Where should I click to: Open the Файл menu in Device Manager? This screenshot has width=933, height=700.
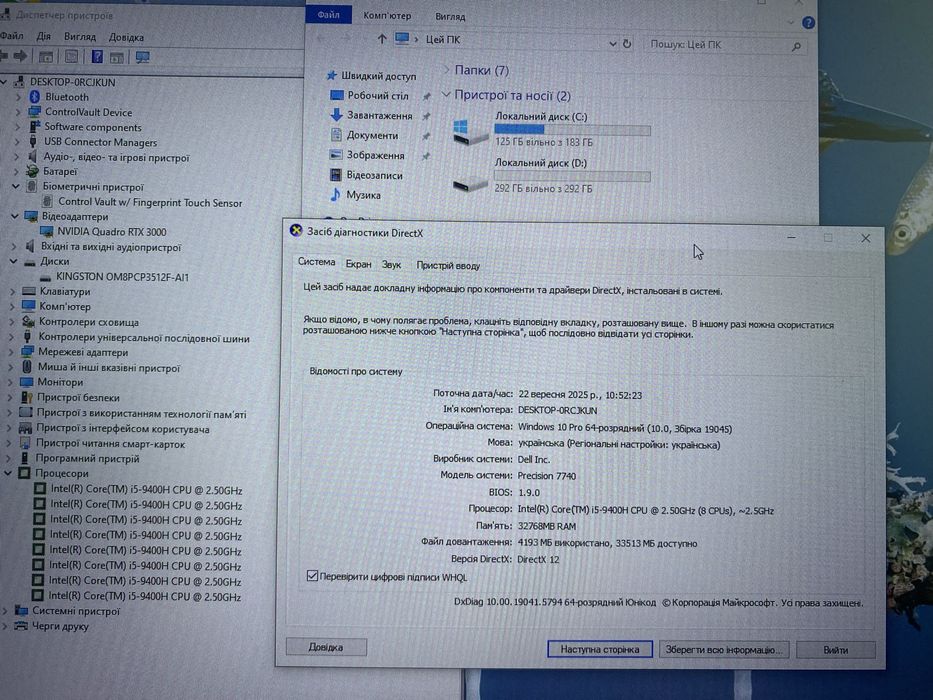tap(12, 36)
